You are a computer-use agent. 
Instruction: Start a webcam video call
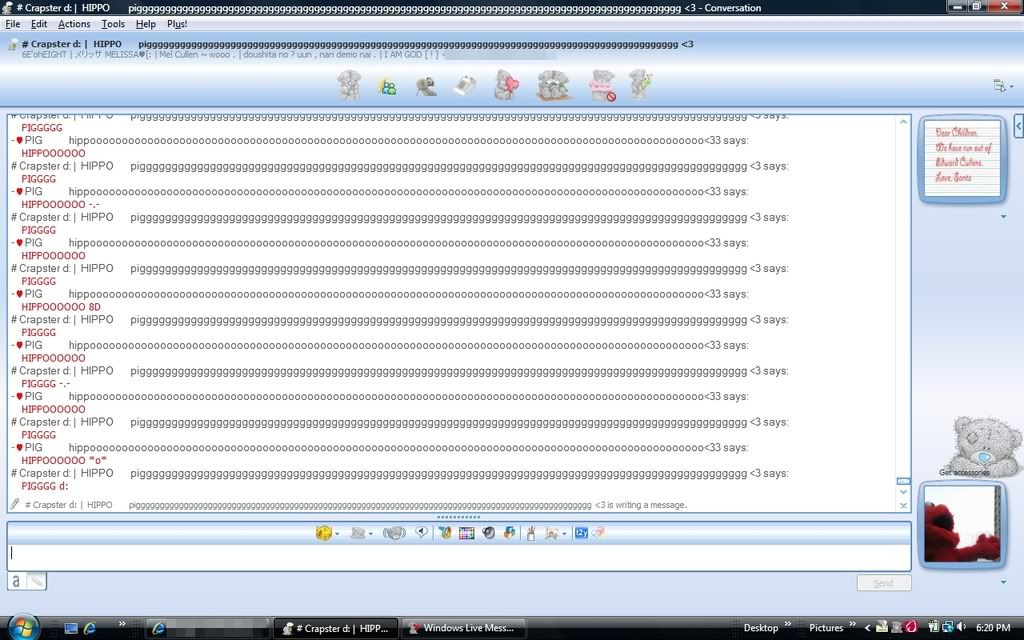point(426,87)
